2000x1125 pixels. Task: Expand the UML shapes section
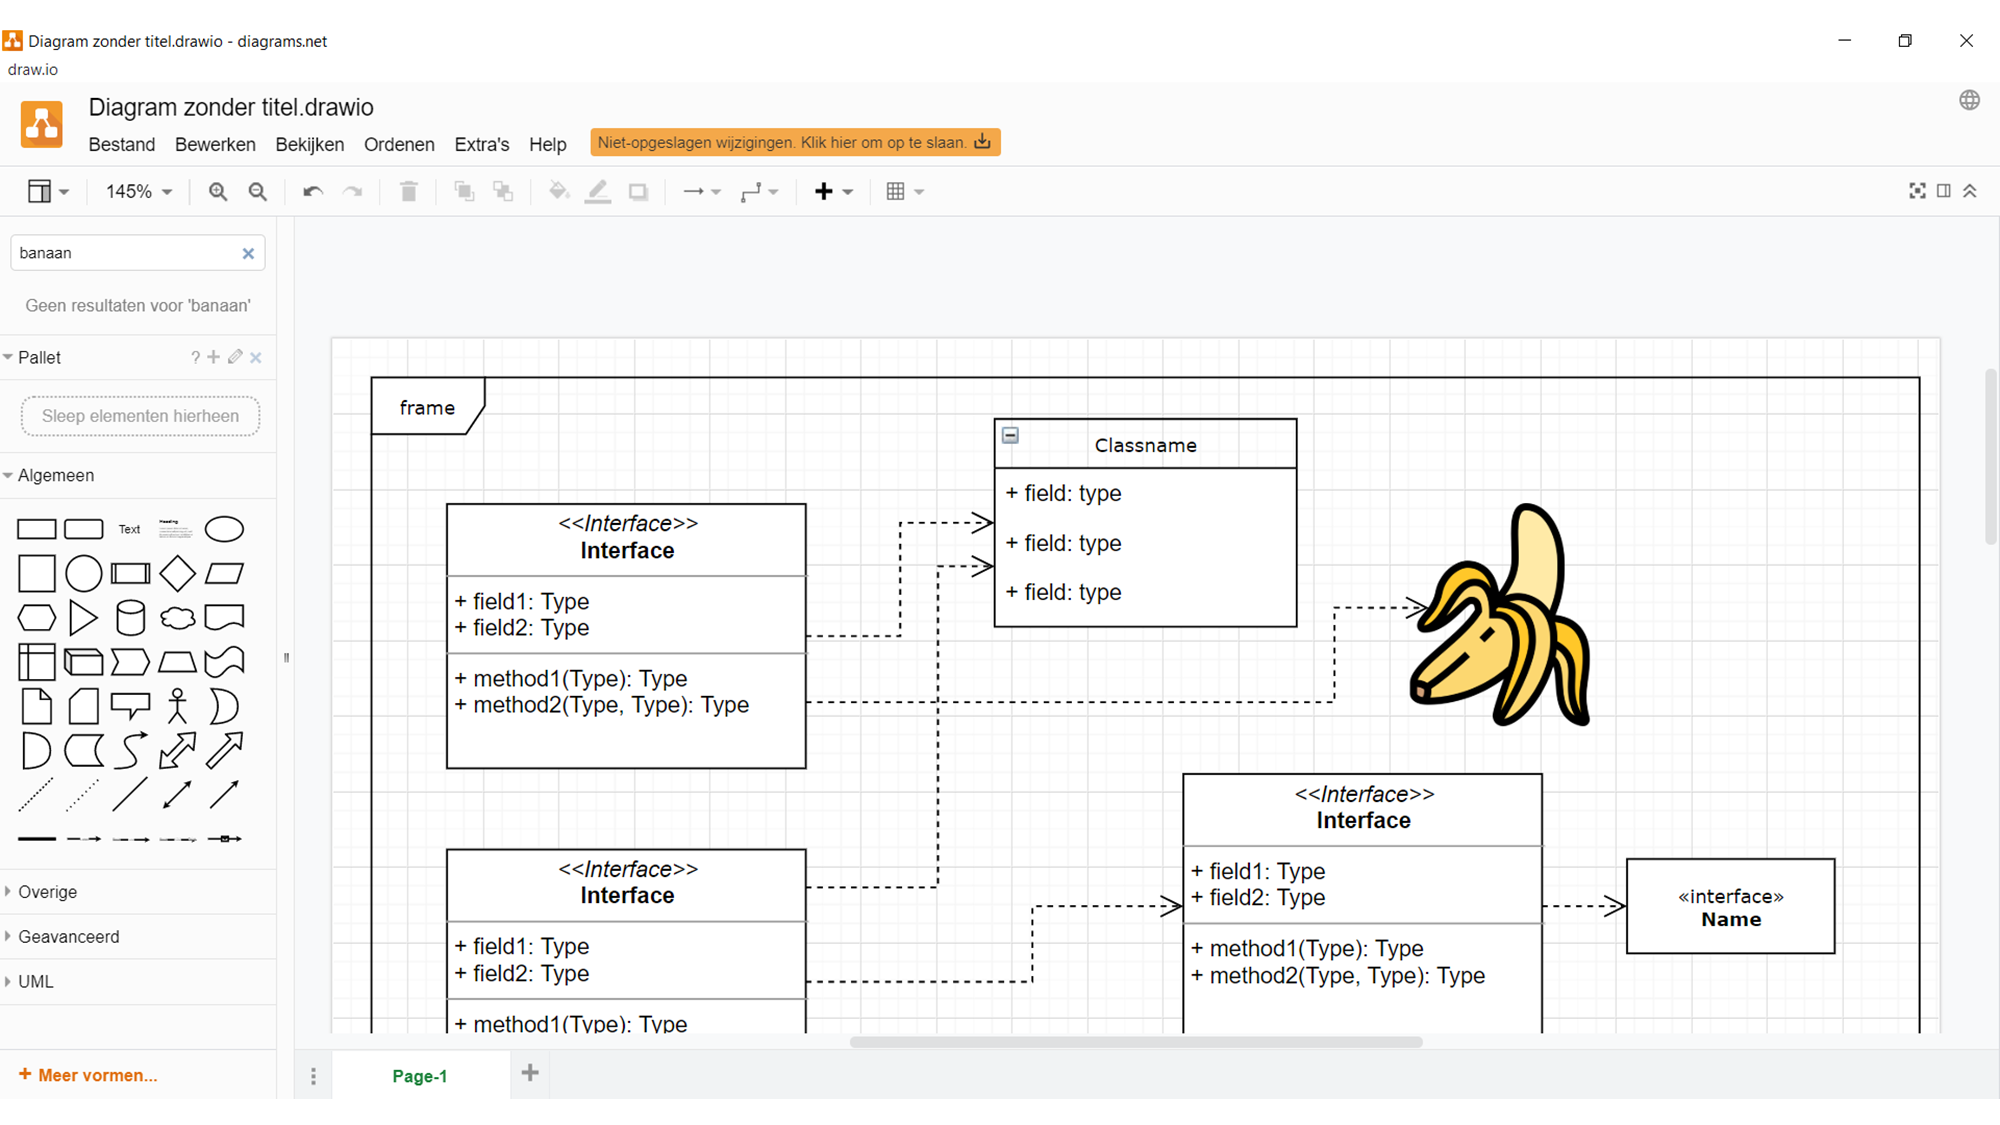[x=36, y=982]
